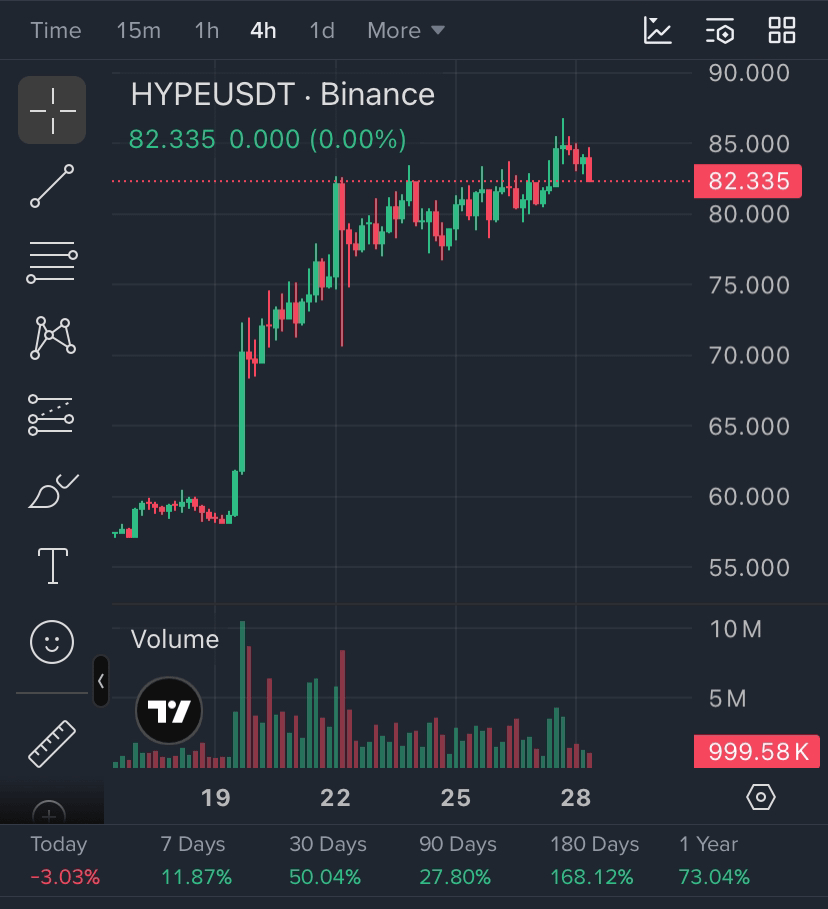Click the 55.000 price axis label
Image resolution: width=828 pixels, height=909 pixels.
pos(749,568)
